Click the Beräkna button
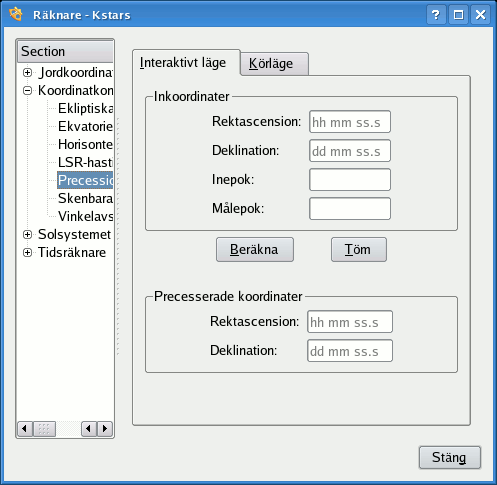The width and height of the screenshot is (497, 485). point(255,249)
